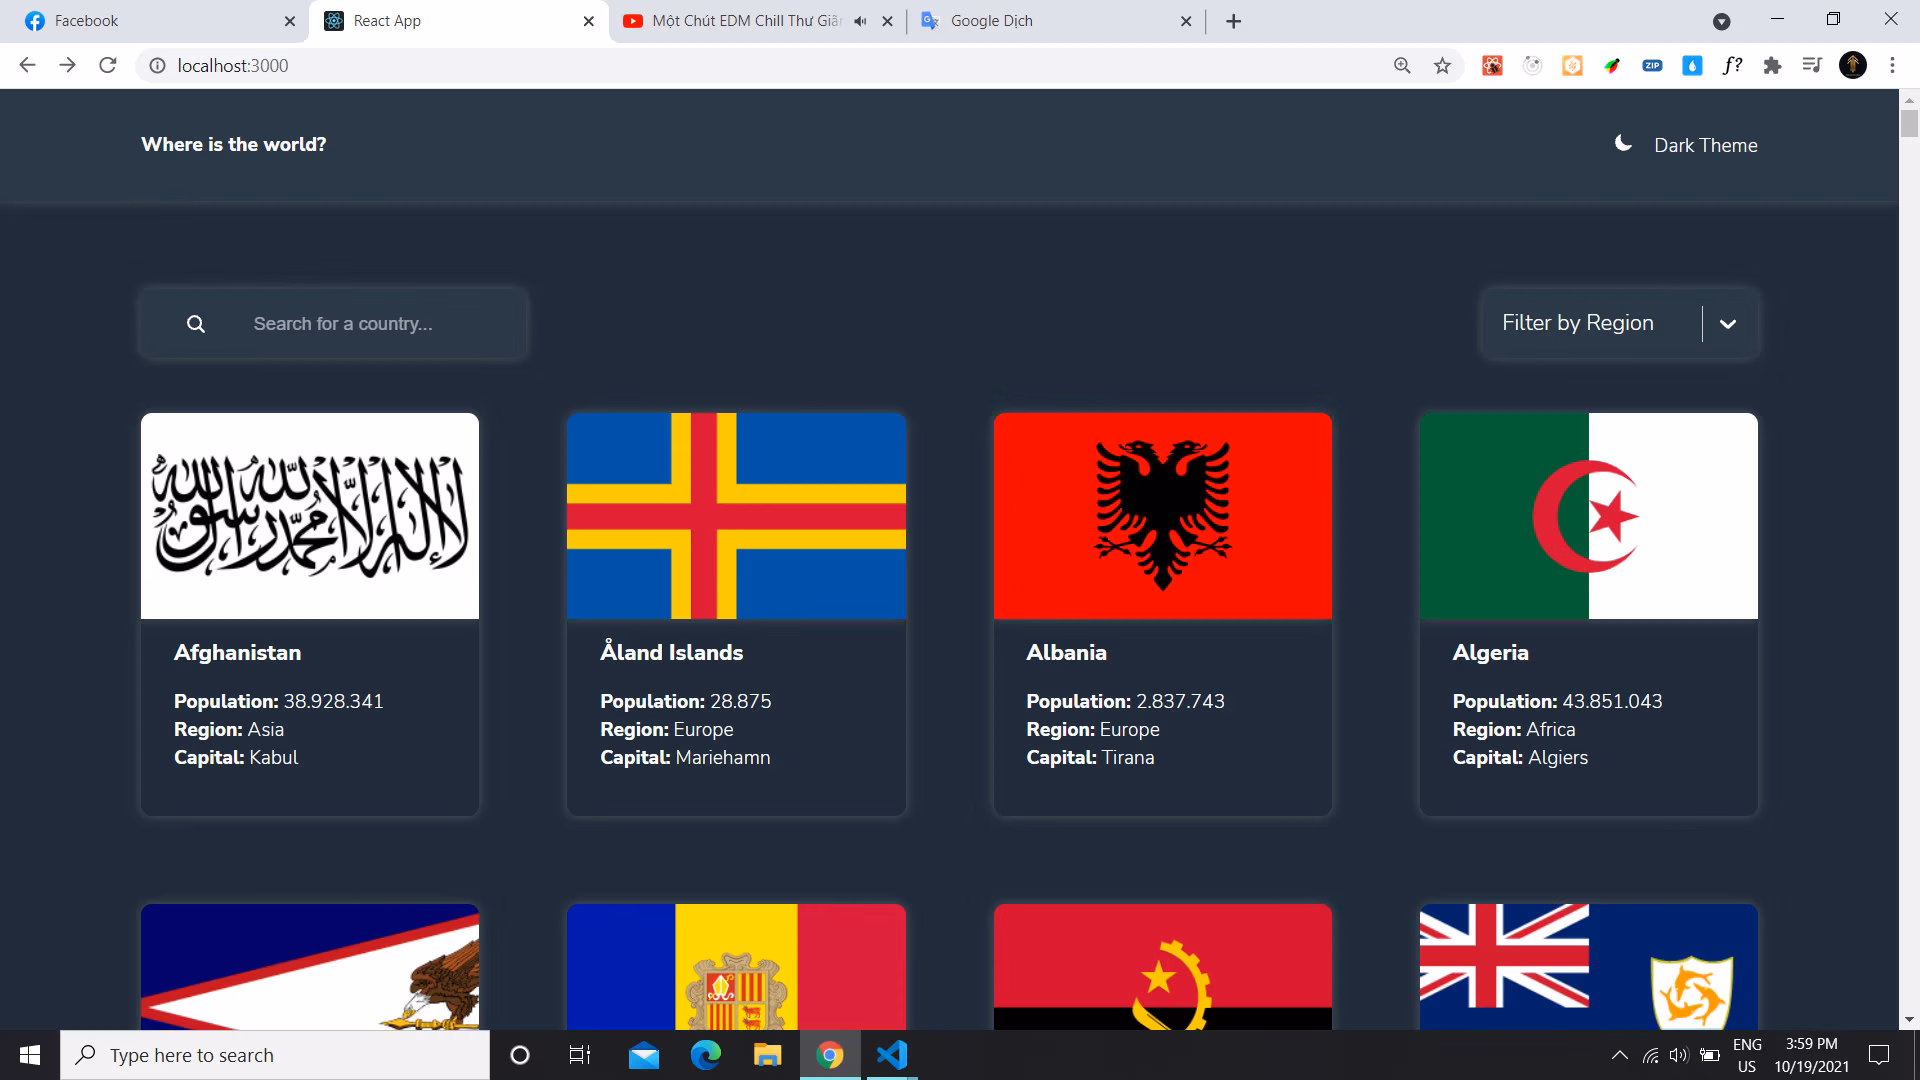Open a new browser tab
Screen dimensions: 1920x1080
click(x=1233, y=21)
